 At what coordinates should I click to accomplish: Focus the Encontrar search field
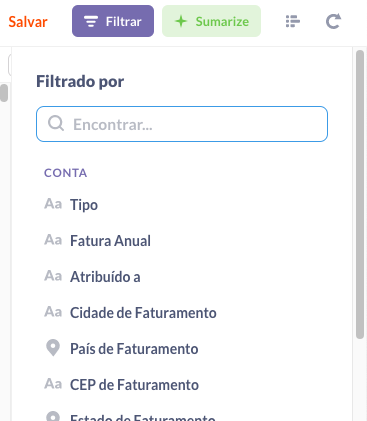[182, 124]
